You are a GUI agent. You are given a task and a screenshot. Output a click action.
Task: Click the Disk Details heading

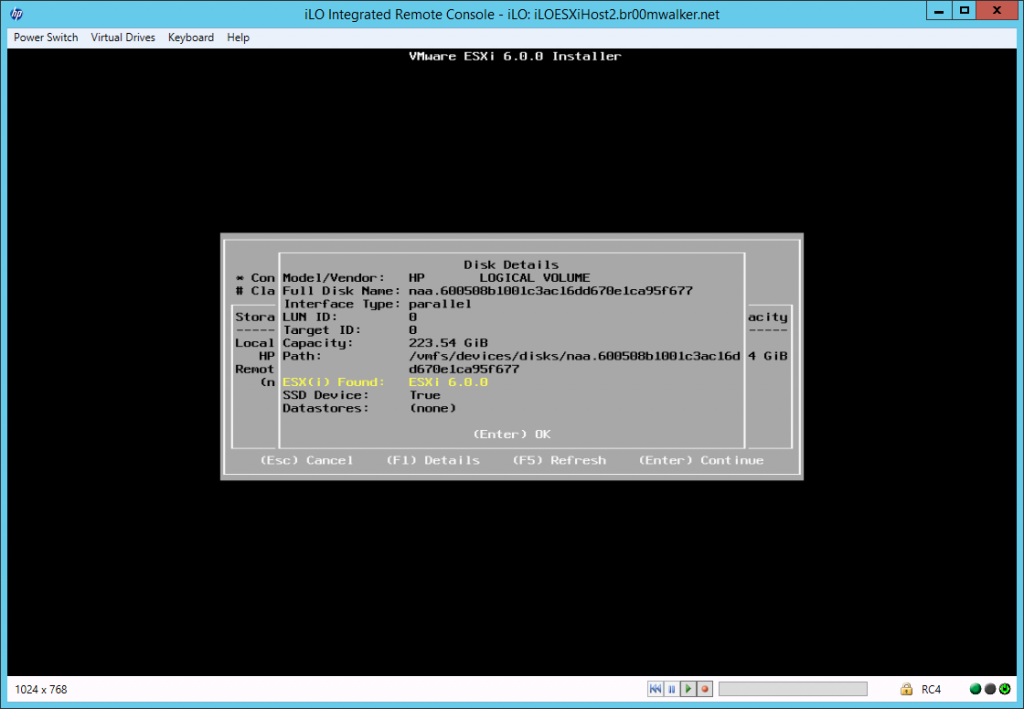tap(511, 264)
